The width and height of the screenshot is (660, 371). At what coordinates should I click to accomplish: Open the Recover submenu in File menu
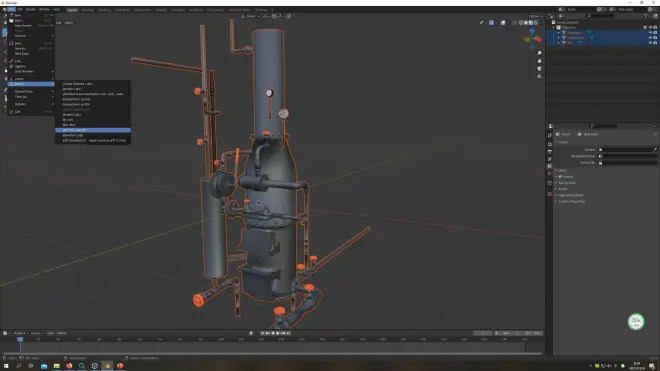pyautogui.click(x=32, y=36)
